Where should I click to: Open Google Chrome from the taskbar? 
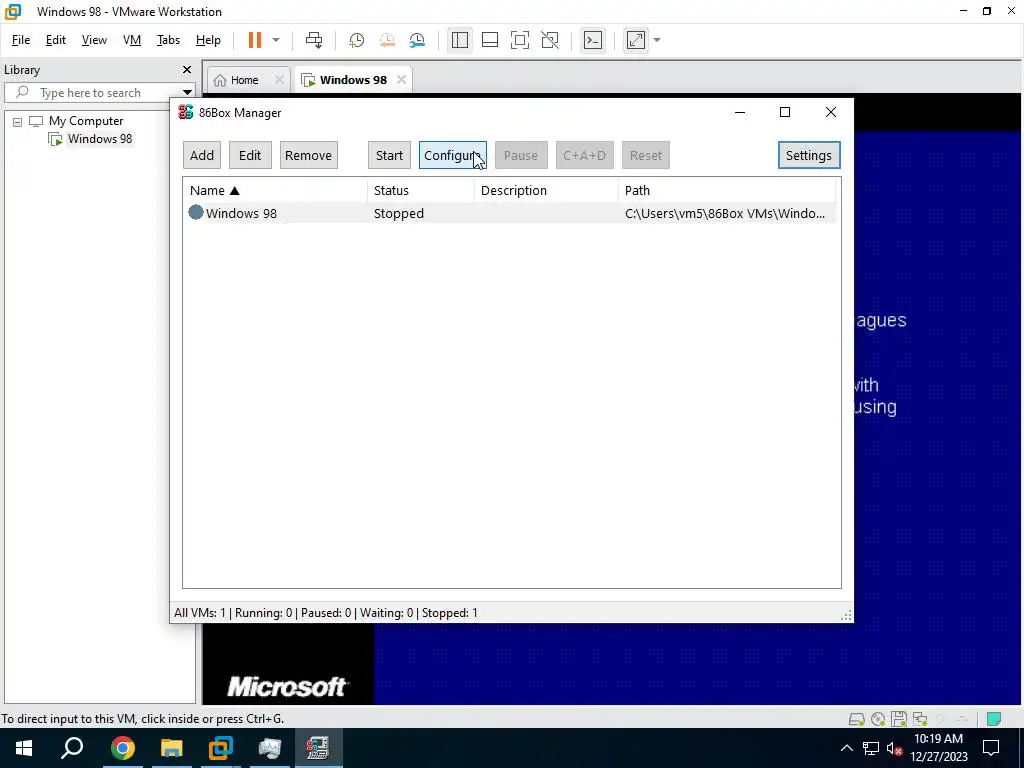[122, 748]
